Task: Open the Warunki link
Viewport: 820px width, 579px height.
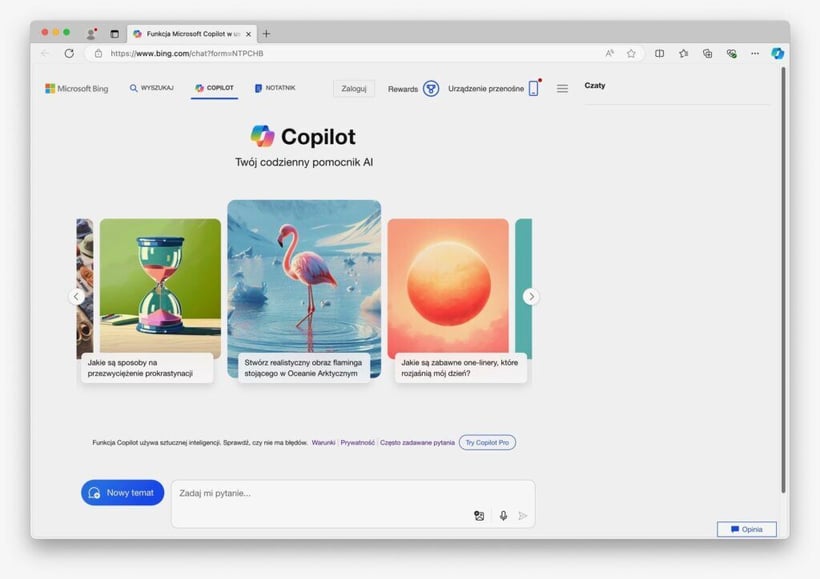Action: [323, 442]
